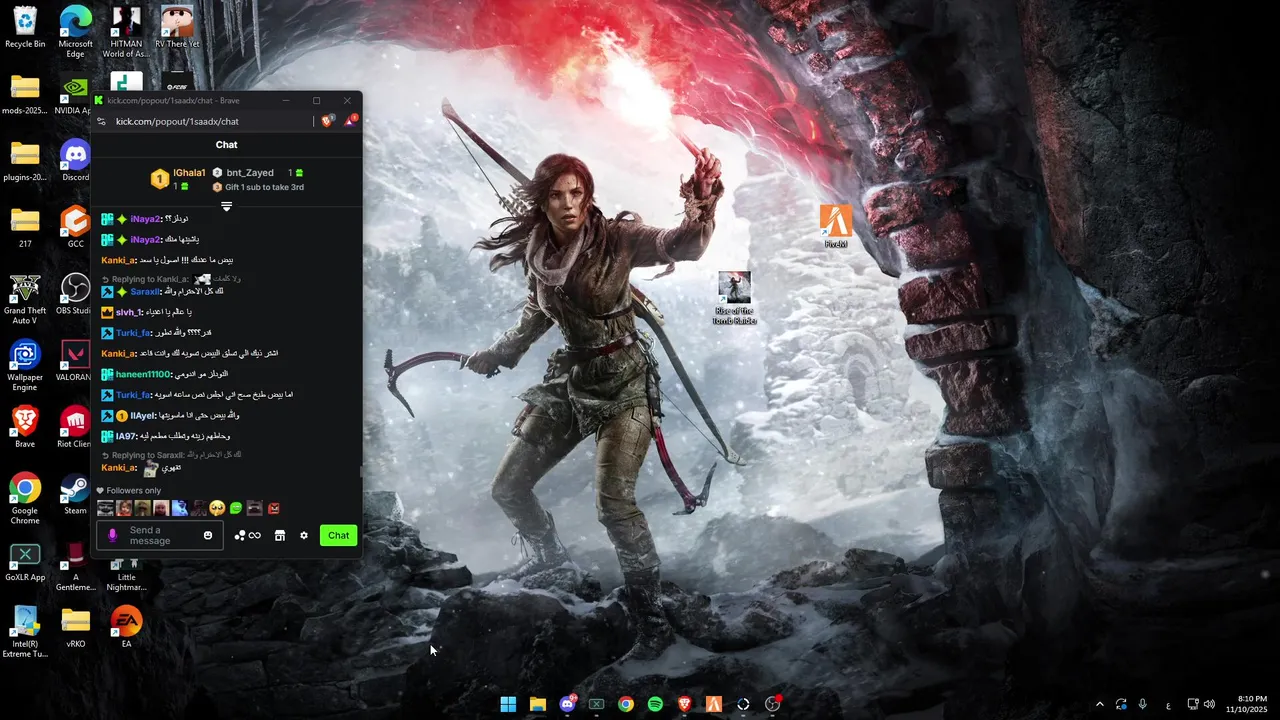Start Grand Theft Auto V from the desktop

pyautogui.click(x=25, y=300)
